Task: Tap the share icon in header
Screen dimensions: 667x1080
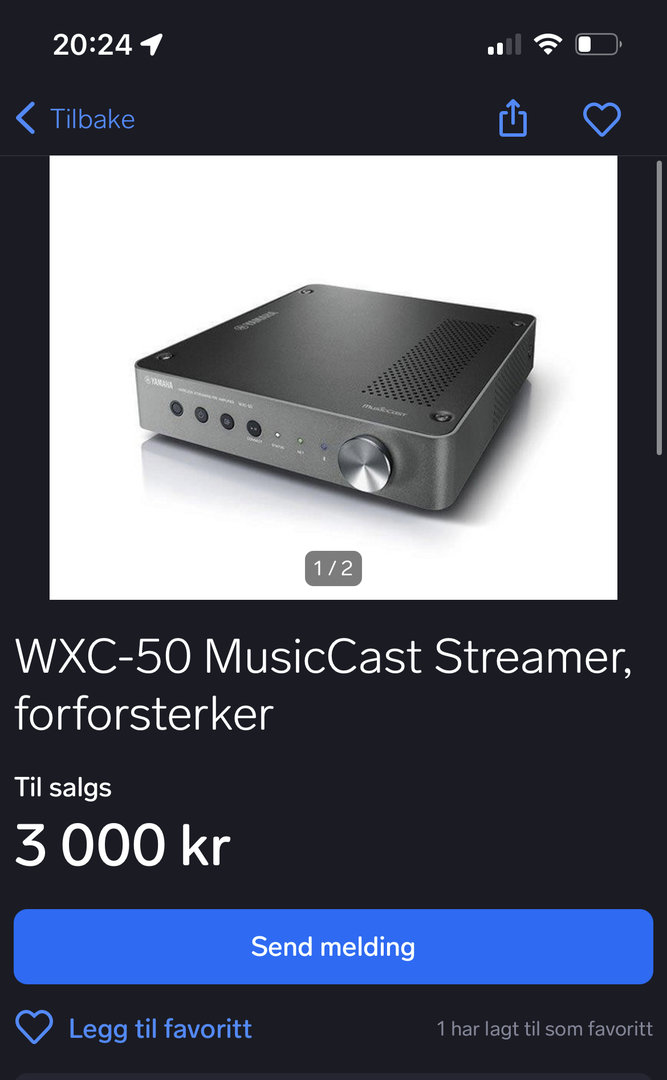Action: [513, 118]
